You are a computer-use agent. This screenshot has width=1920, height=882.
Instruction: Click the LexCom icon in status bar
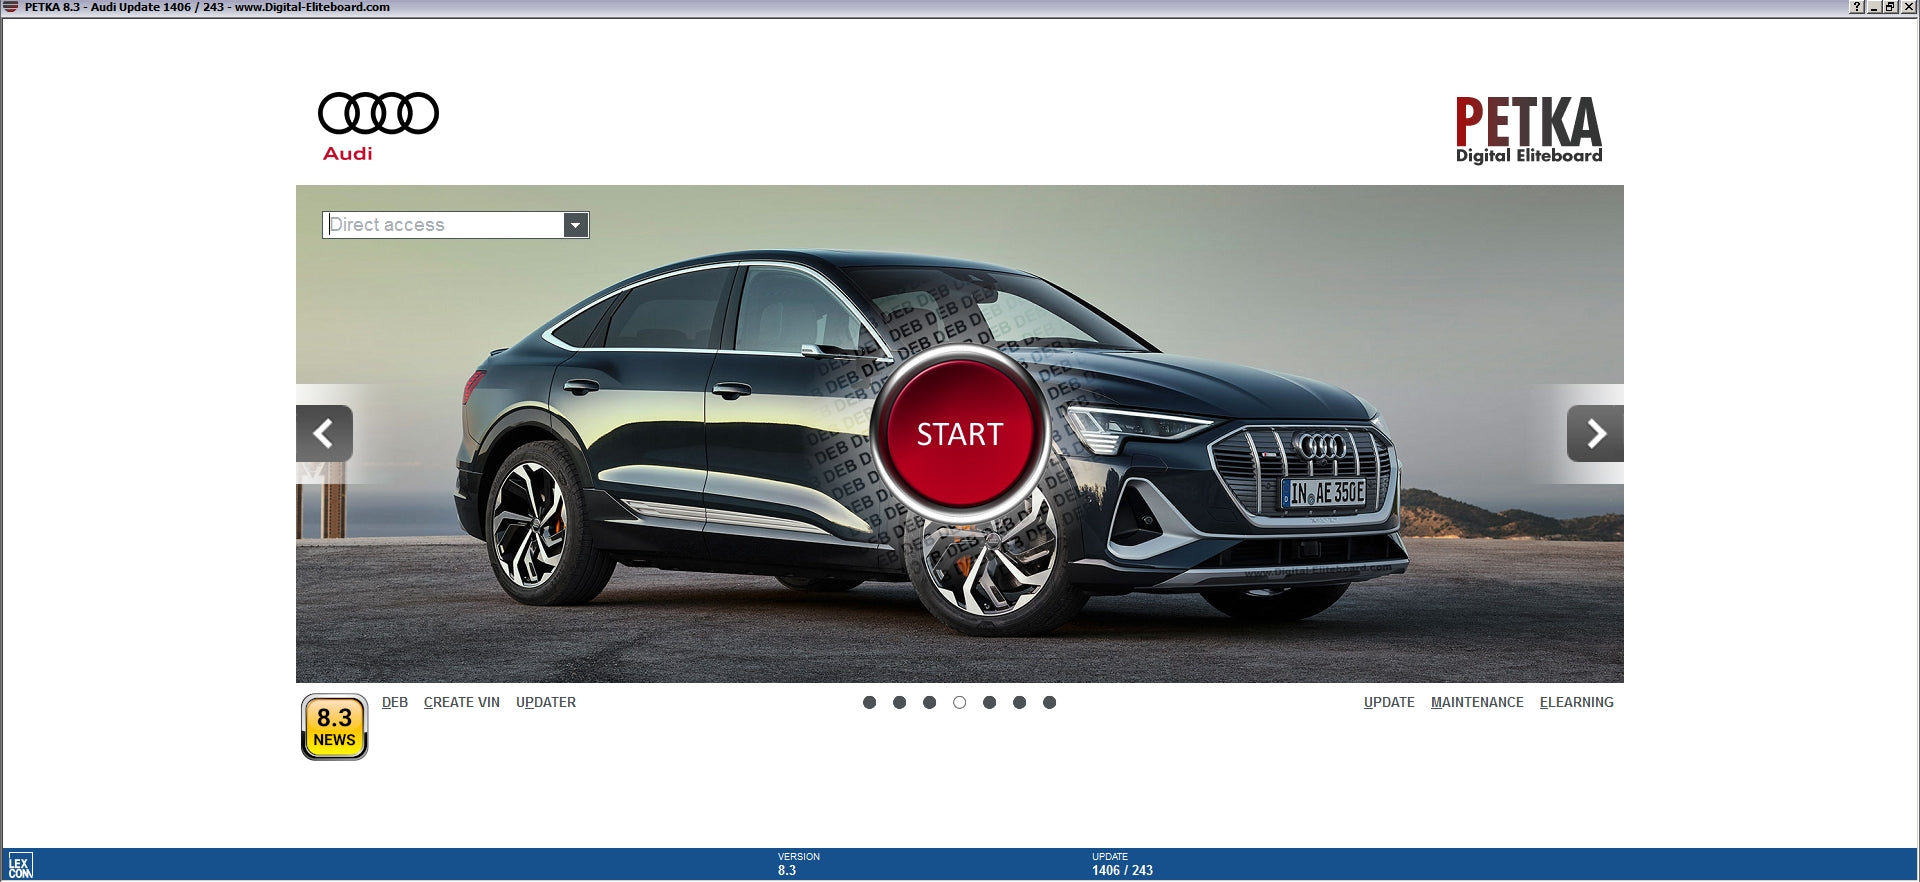(x=20, y=865)
